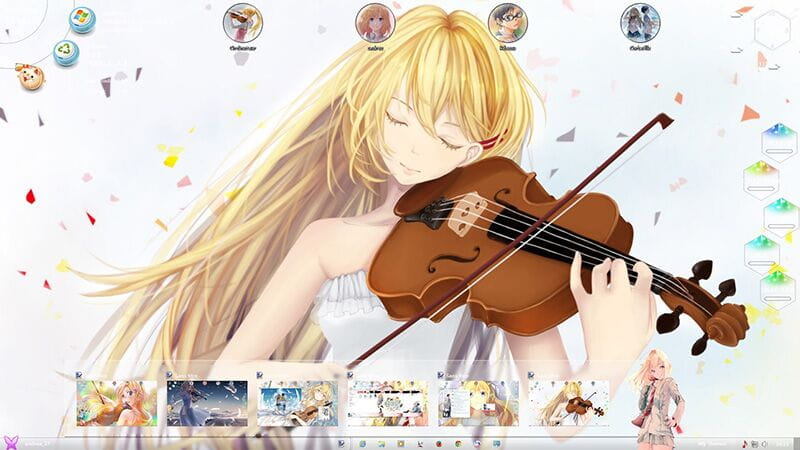This screenshot has height=450, width=800.
Task: Click the volume speaker tray icon
Action: pyautogui.click(x=763, y=442)
